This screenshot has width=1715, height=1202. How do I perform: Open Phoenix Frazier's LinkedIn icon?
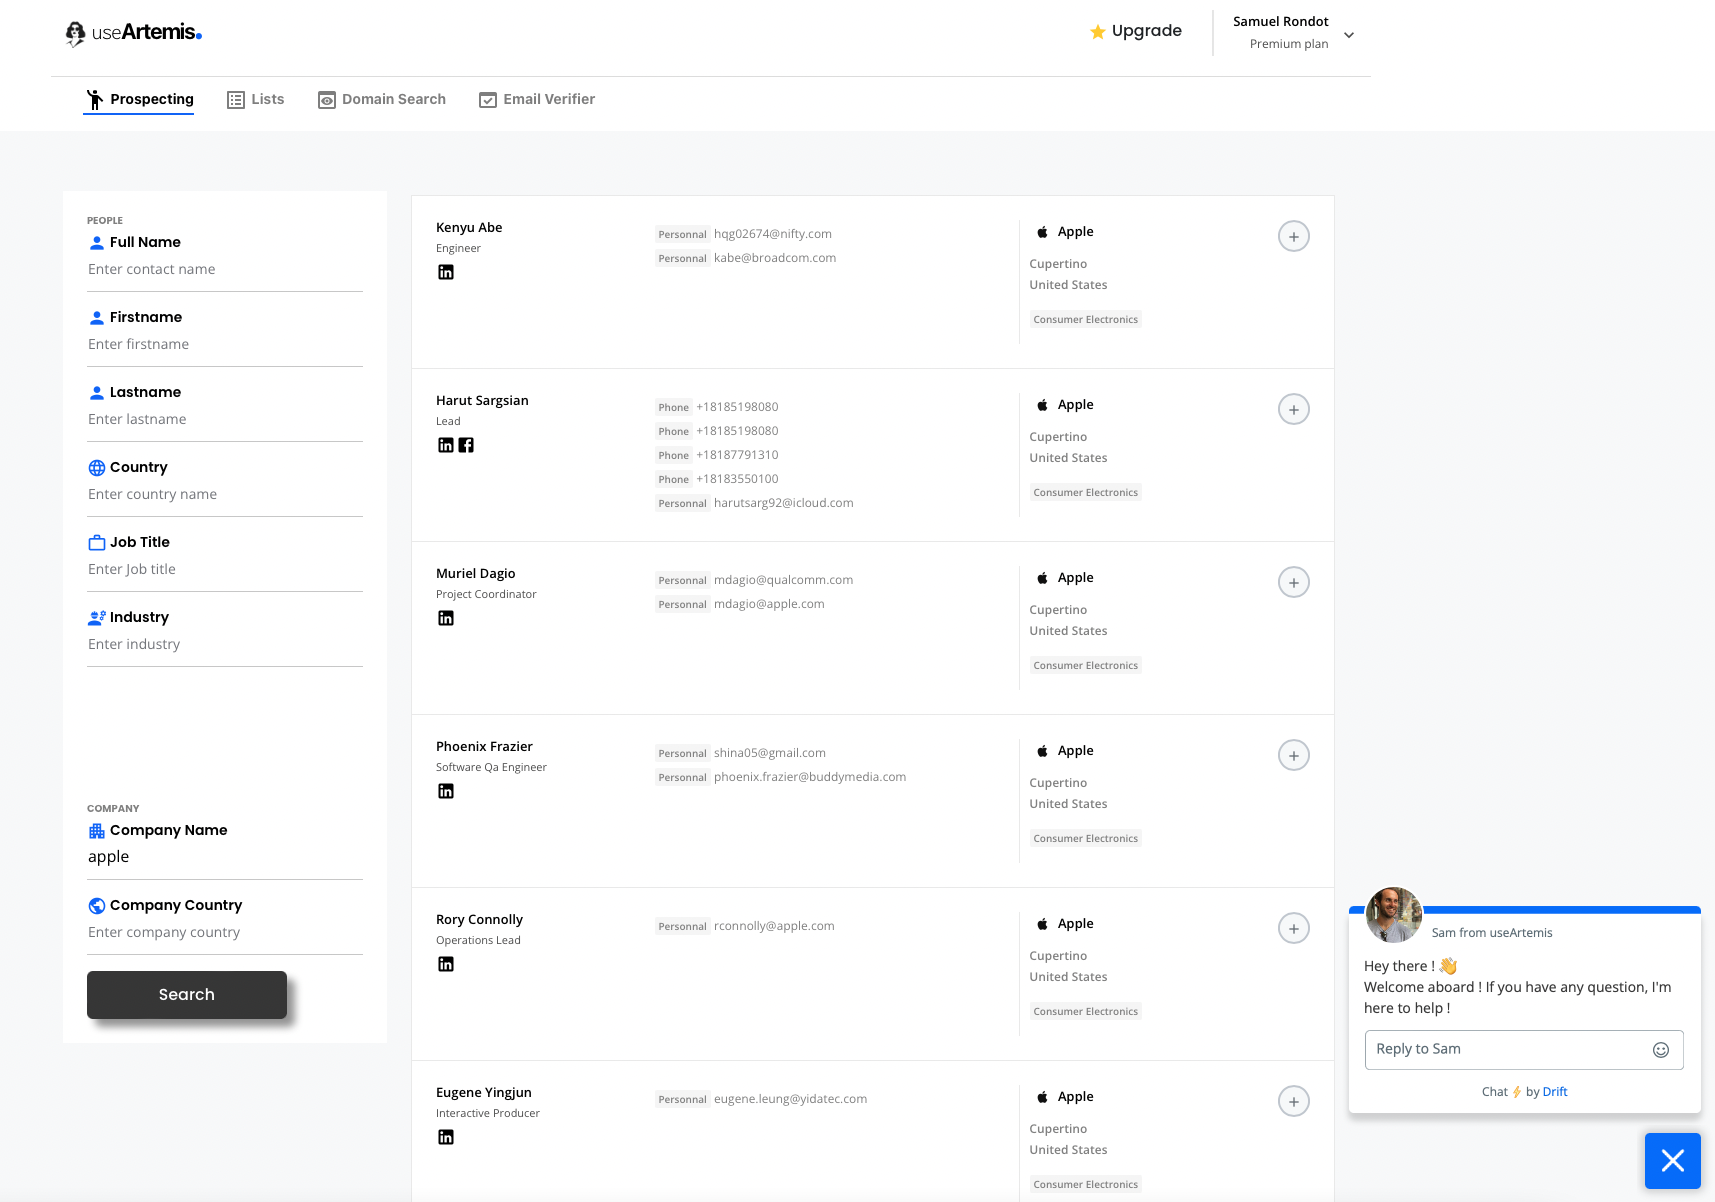(446, 791)
